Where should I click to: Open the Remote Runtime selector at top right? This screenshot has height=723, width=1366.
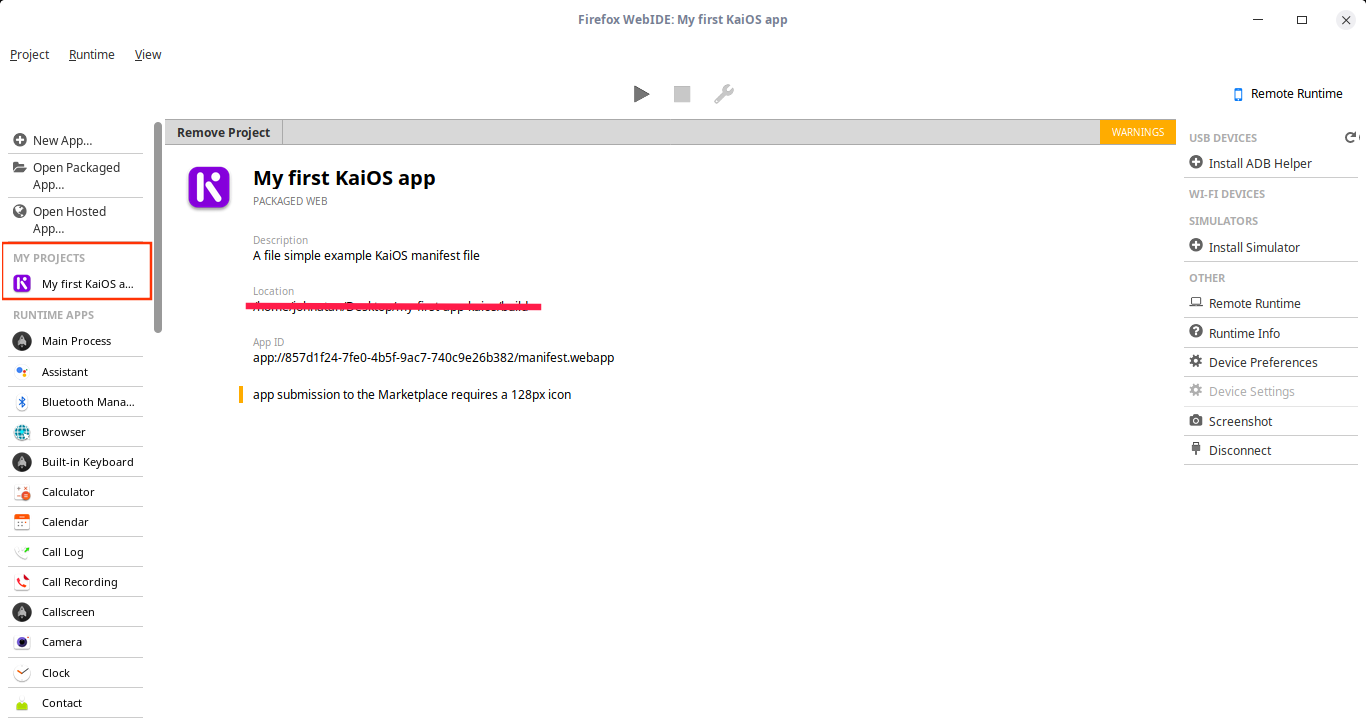[1288, 94]
